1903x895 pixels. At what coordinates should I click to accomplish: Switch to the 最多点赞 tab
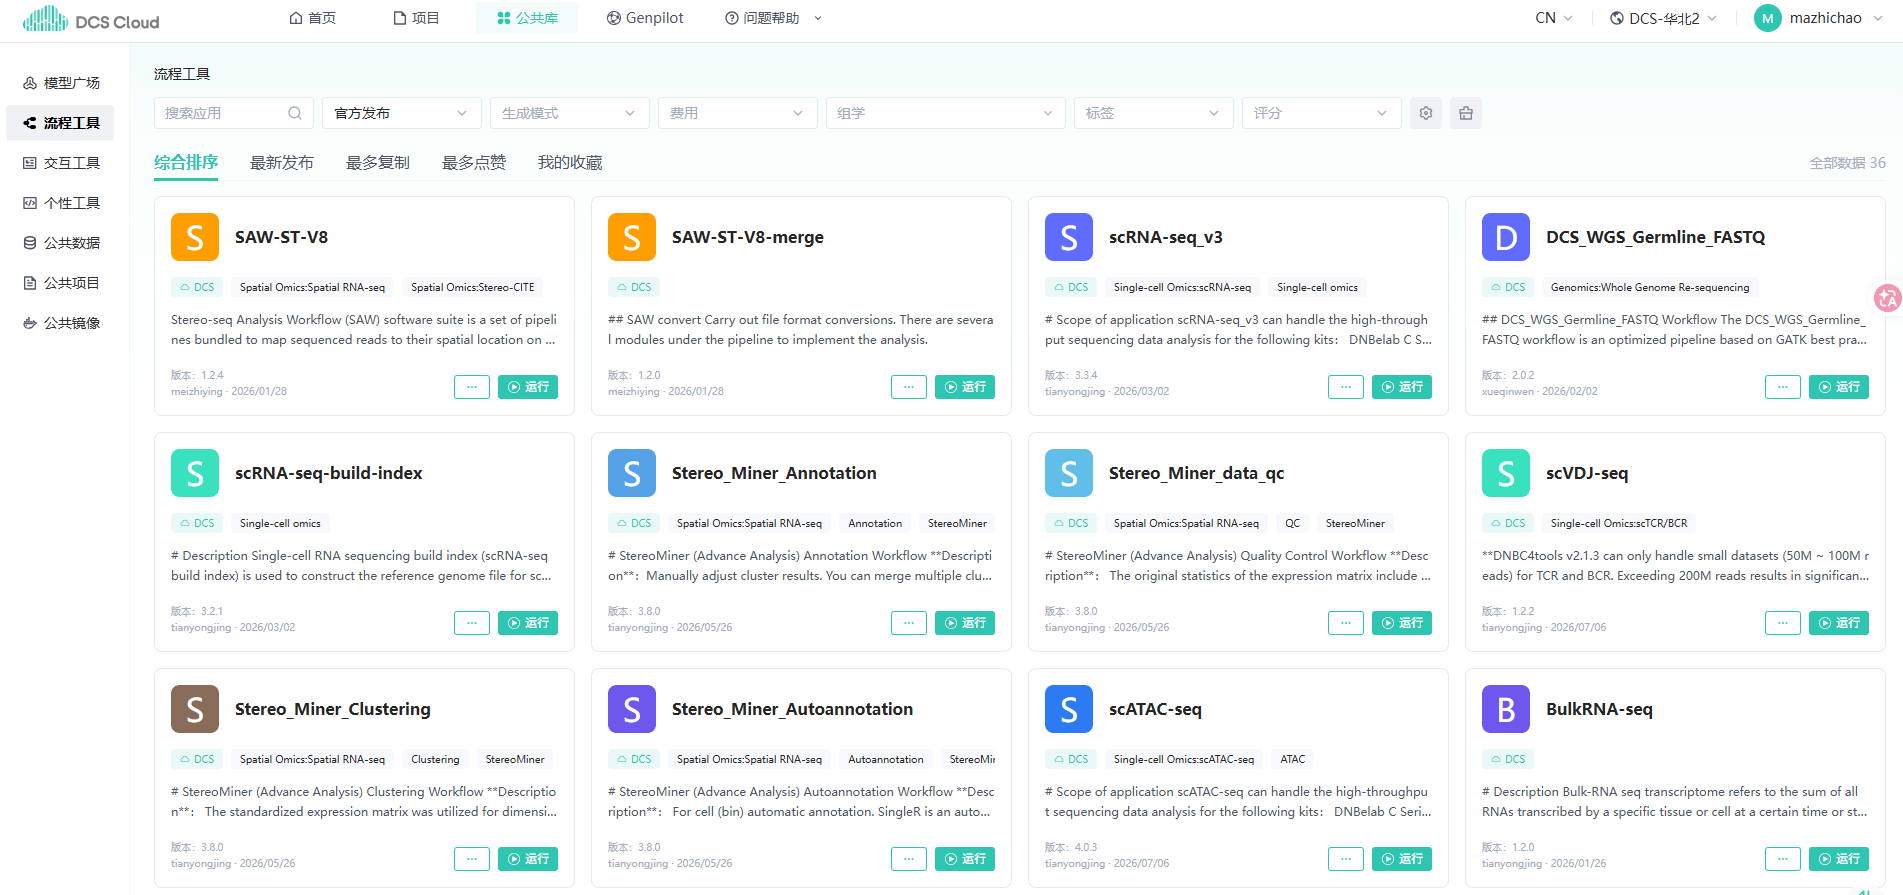(474, 163)
